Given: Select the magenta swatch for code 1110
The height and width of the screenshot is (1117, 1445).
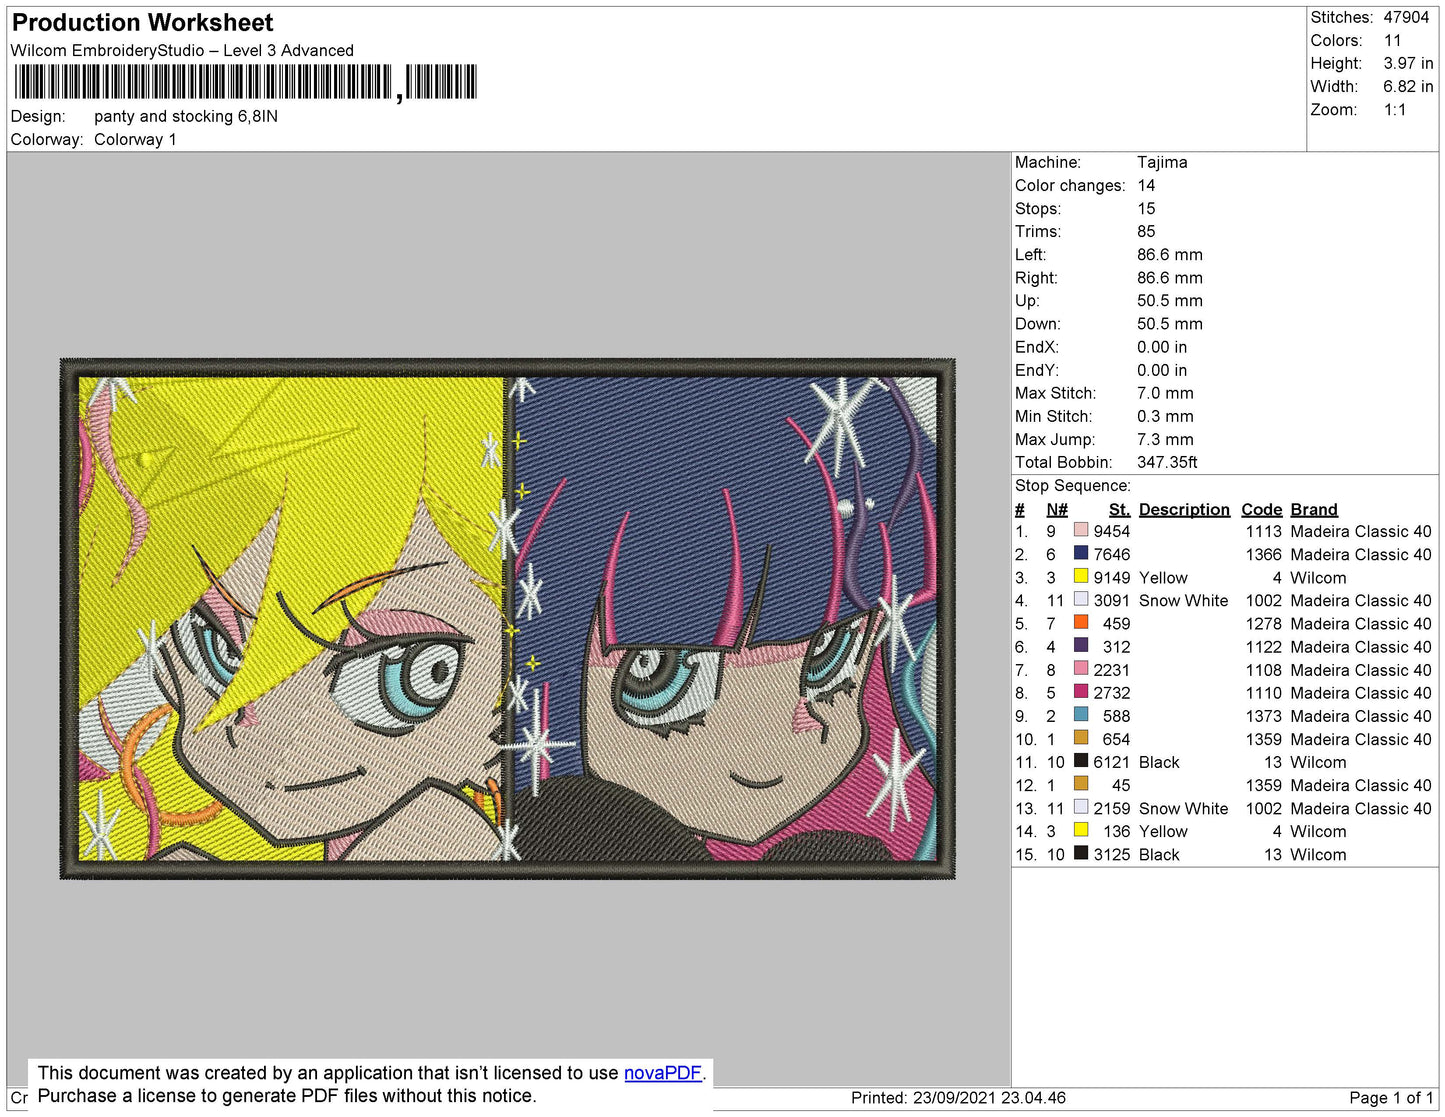Looking at the screenshot, I should pyautogui.click(x=1080, y=692).
